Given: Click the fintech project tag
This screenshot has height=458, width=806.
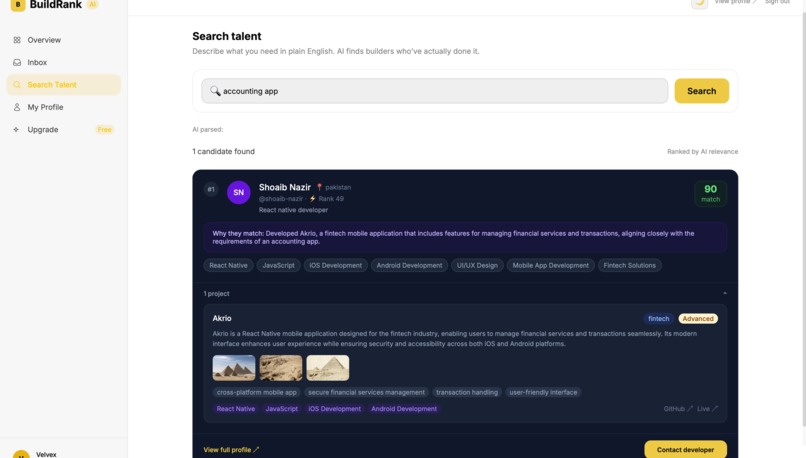Looking at the screenshot, I should (658, 319).
